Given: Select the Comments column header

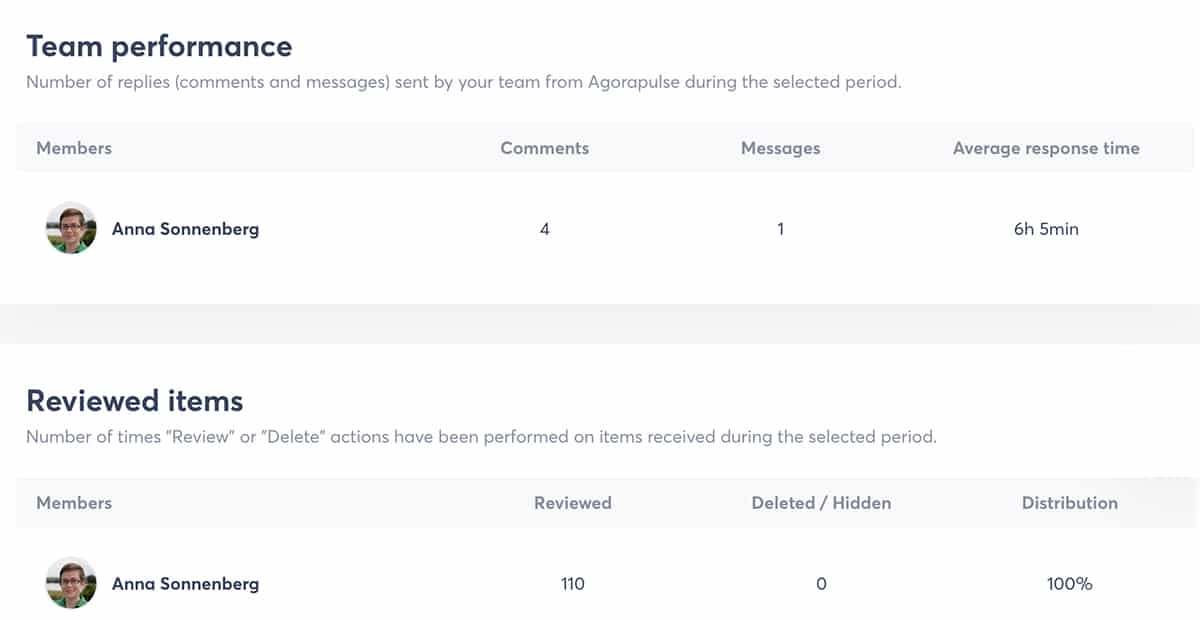Looking at the screenshot, I should (x=544, y=148).
